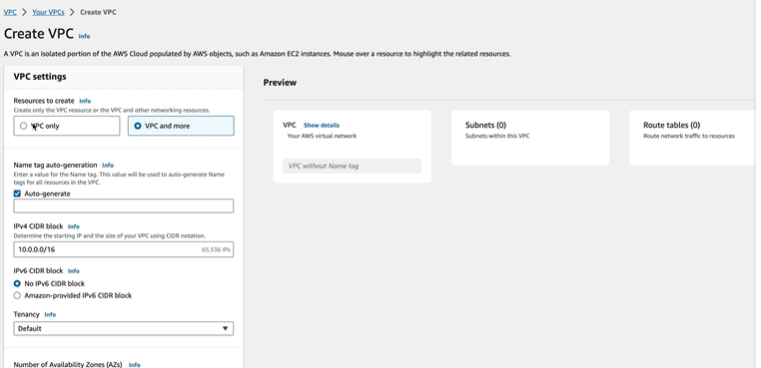Open Info for IPv4 CIDR block
761x368 pixels.
pyautogui.click(x=73, y=226)
